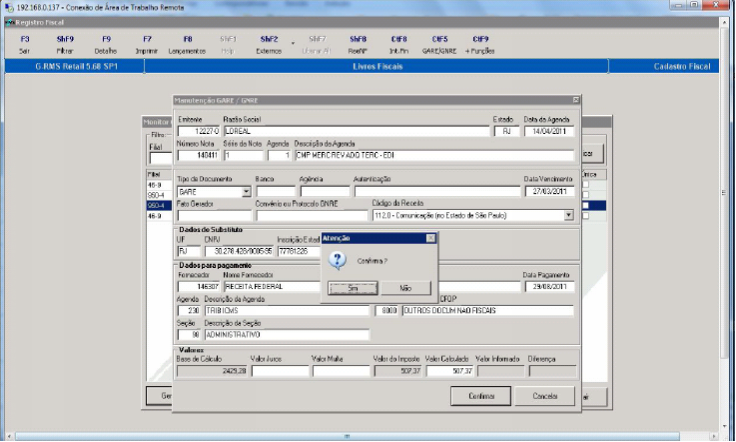
Task: Click small arrow right of ShF2 Externos
Action: pos(293,43)
